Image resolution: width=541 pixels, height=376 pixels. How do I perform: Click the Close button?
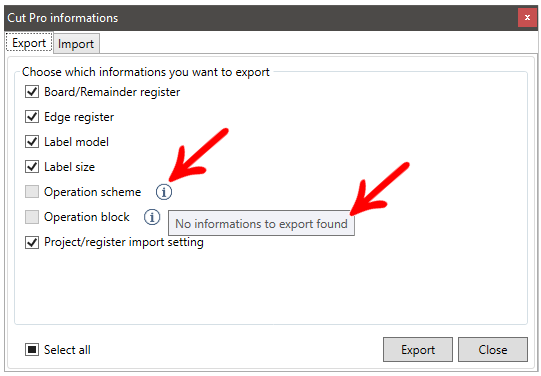pyautogui.click(x=493, y=350)
